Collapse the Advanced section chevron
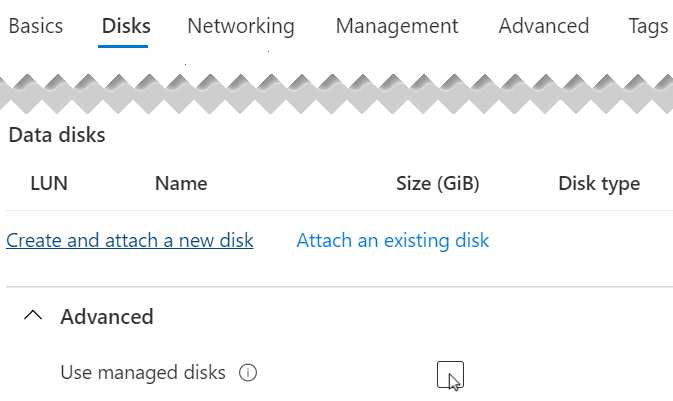 33,316
